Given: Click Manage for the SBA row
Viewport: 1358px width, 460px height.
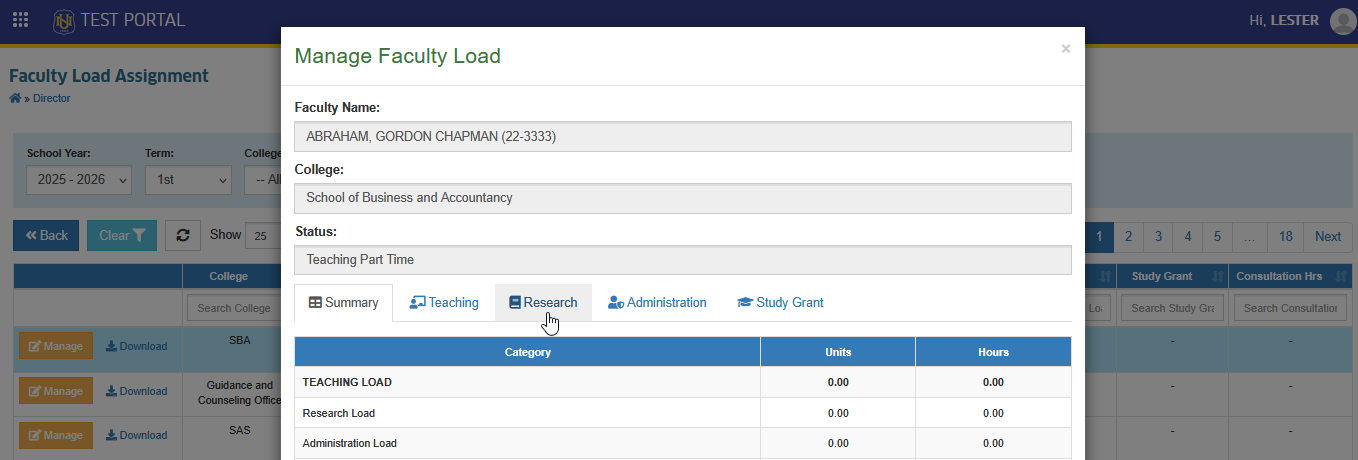Looking at the screenshot, I should (x=56, y=346).
